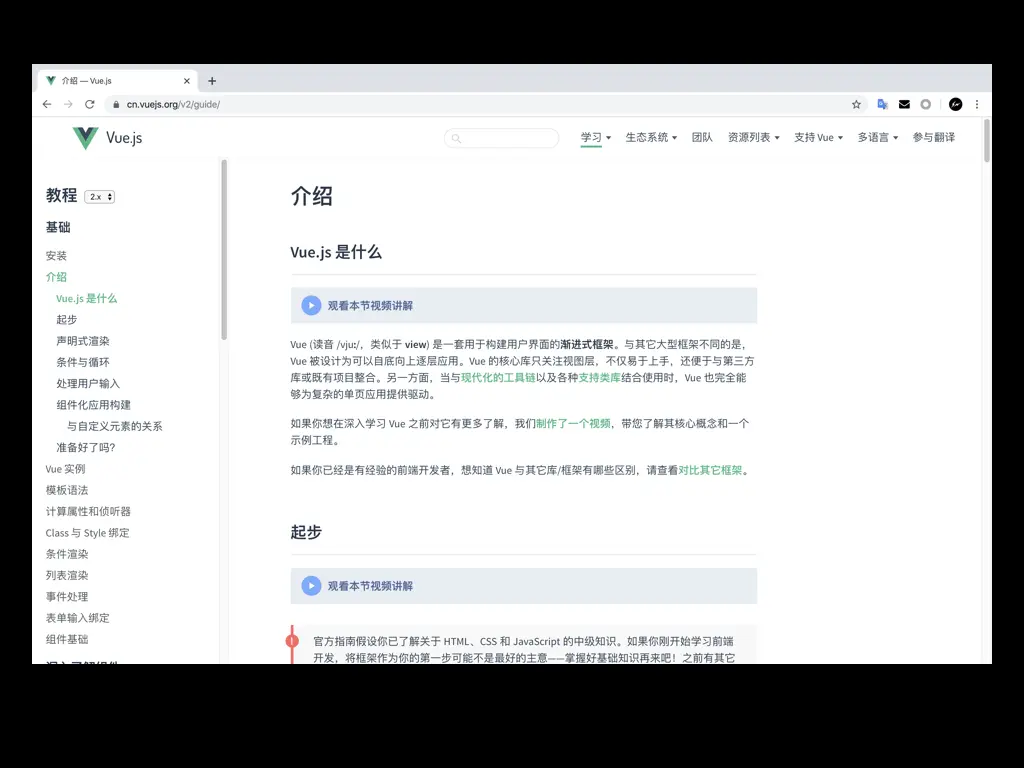Open the 支持 Vue dropdown
1024x768 pixels.
pyautogui.click(x=818, y=138)
